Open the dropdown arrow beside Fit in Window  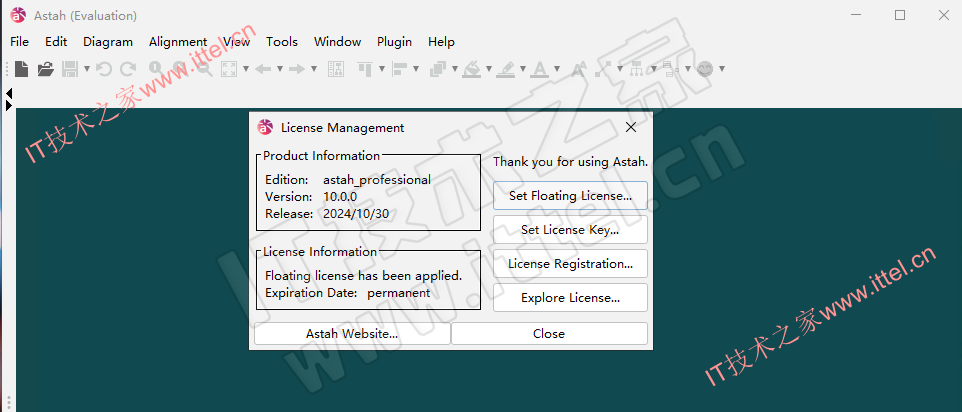tap(246, 69)
